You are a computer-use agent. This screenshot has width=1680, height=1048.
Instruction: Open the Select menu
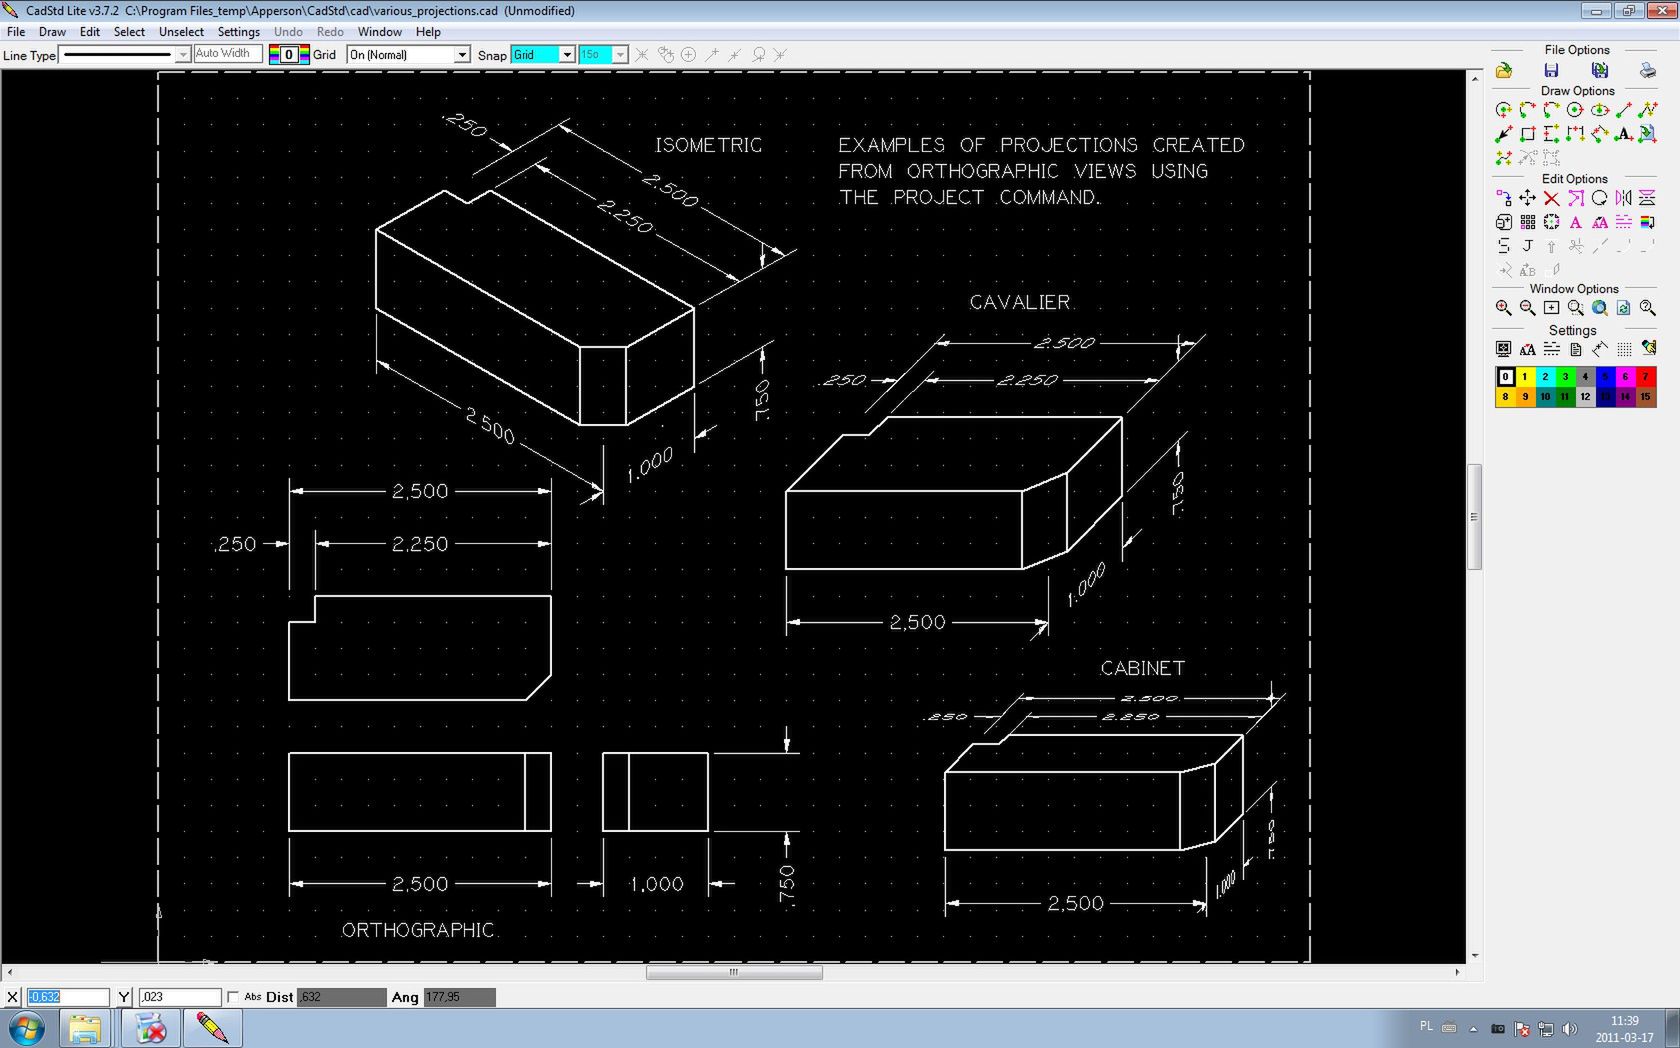coord(129,32)
